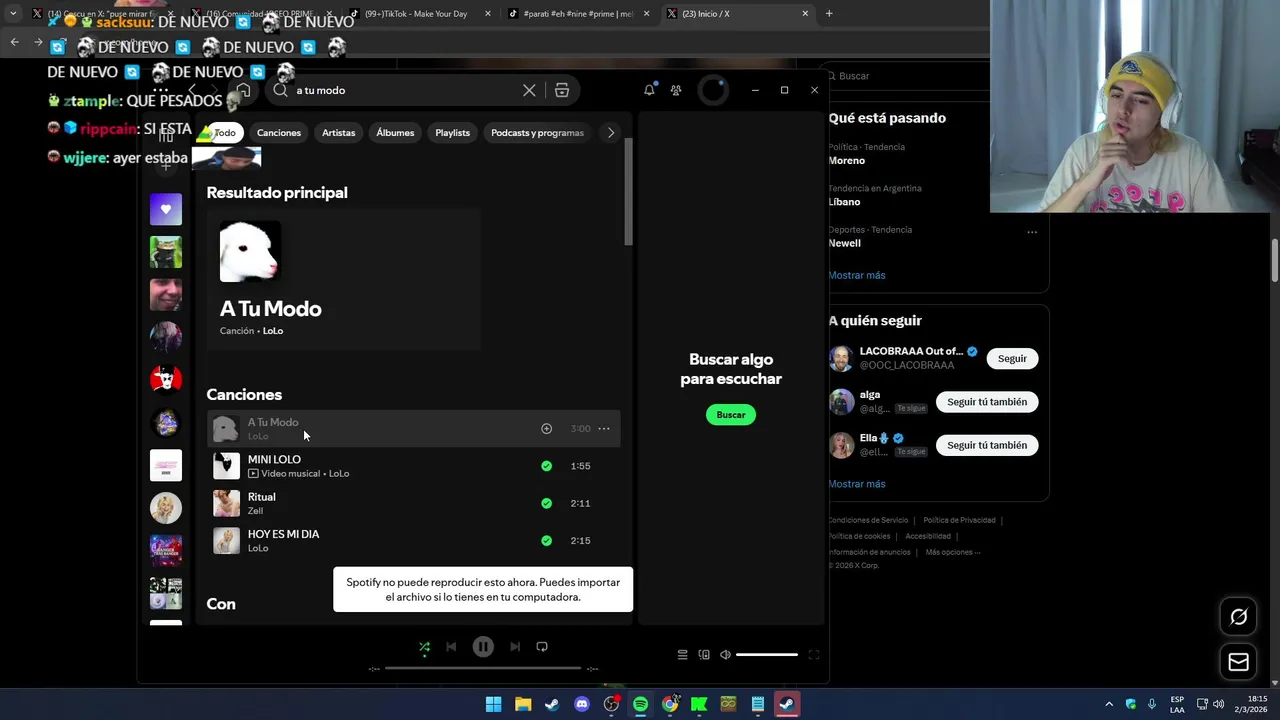Open X messages envelope icon
Image resolution: width=1280 pixels, height=720 pixels.
point(1238,662)
